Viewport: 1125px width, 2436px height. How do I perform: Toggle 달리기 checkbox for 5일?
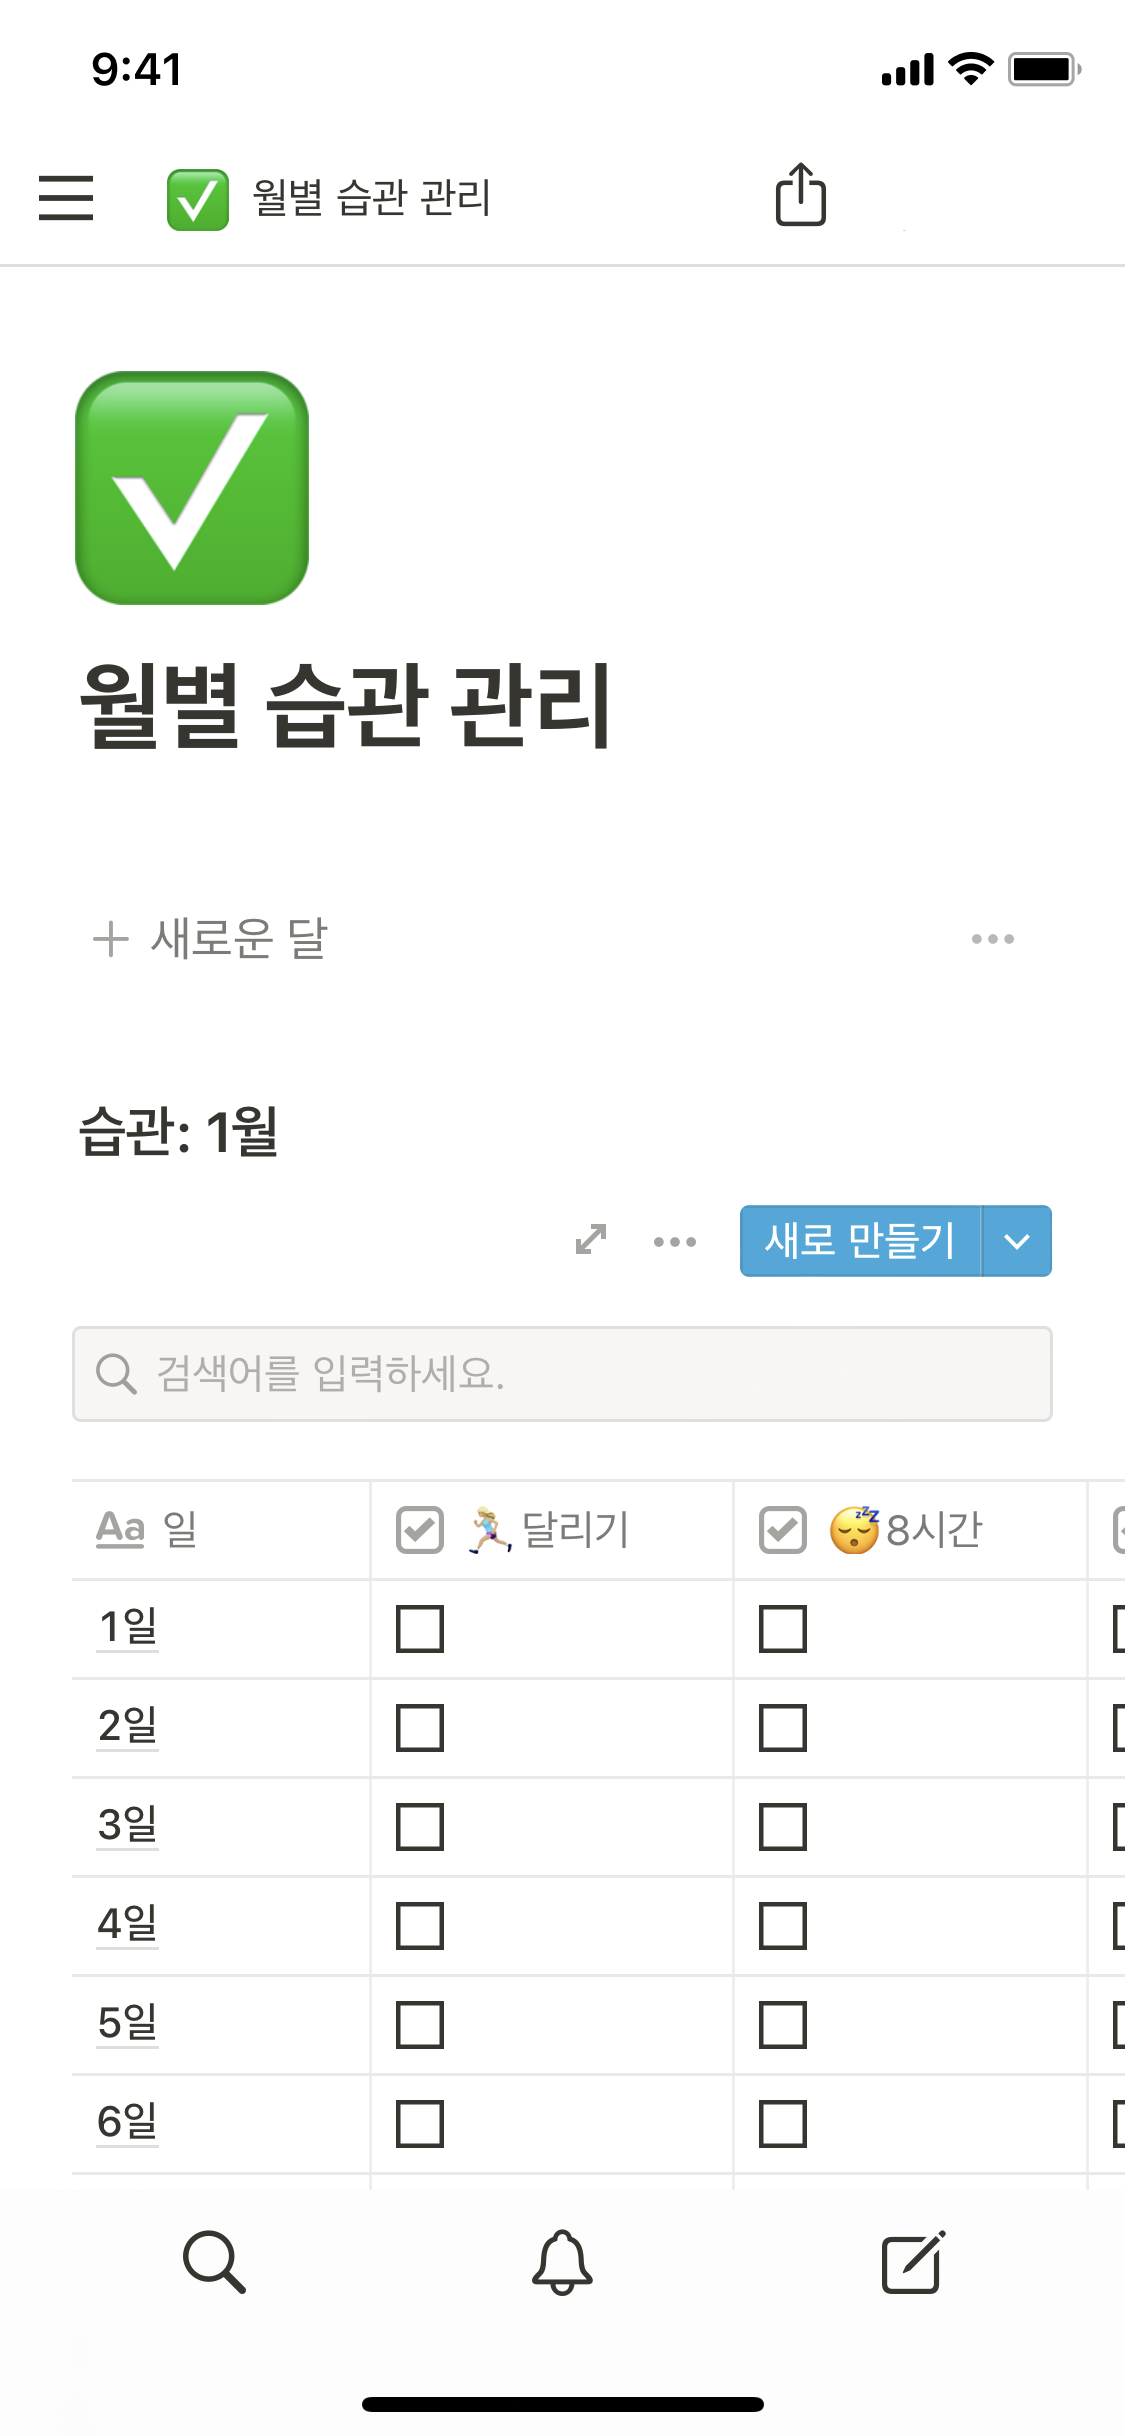(420, 2025)
